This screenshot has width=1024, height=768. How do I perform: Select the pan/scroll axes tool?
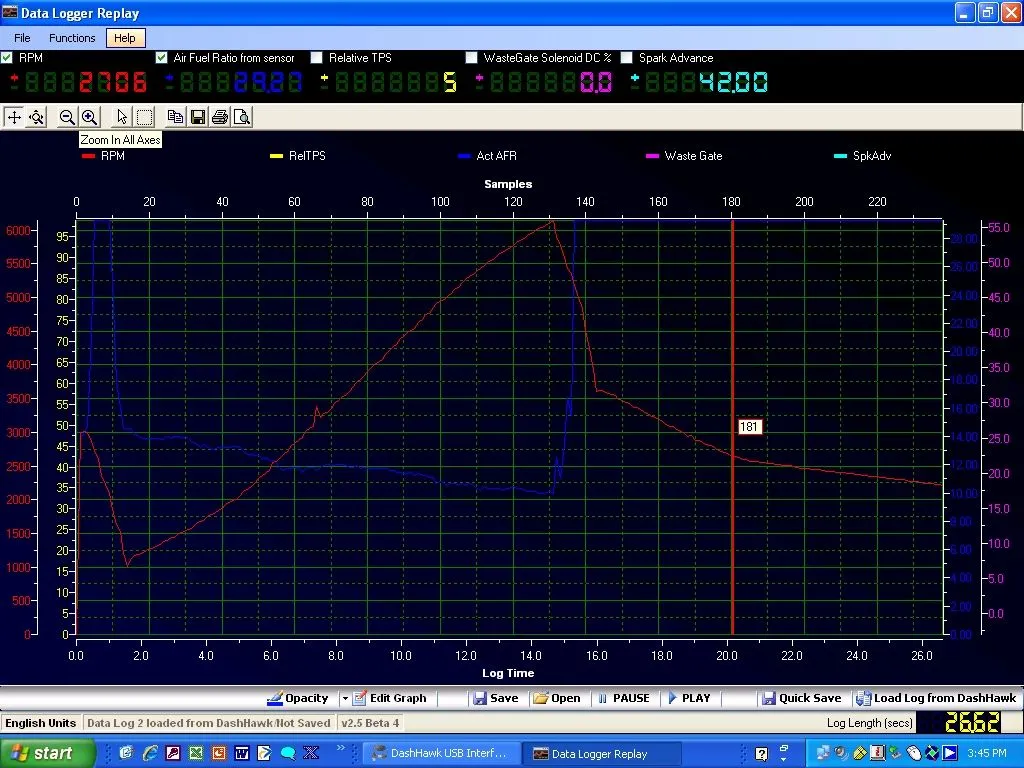coord(14,117)
